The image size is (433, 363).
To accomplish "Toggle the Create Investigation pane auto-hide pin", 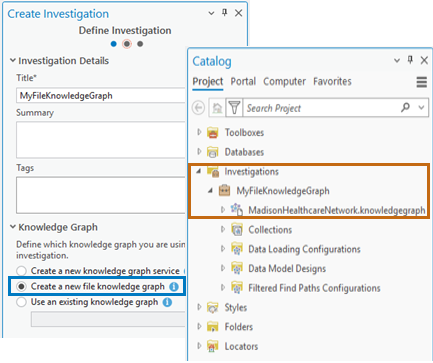I will pos(225,13).
